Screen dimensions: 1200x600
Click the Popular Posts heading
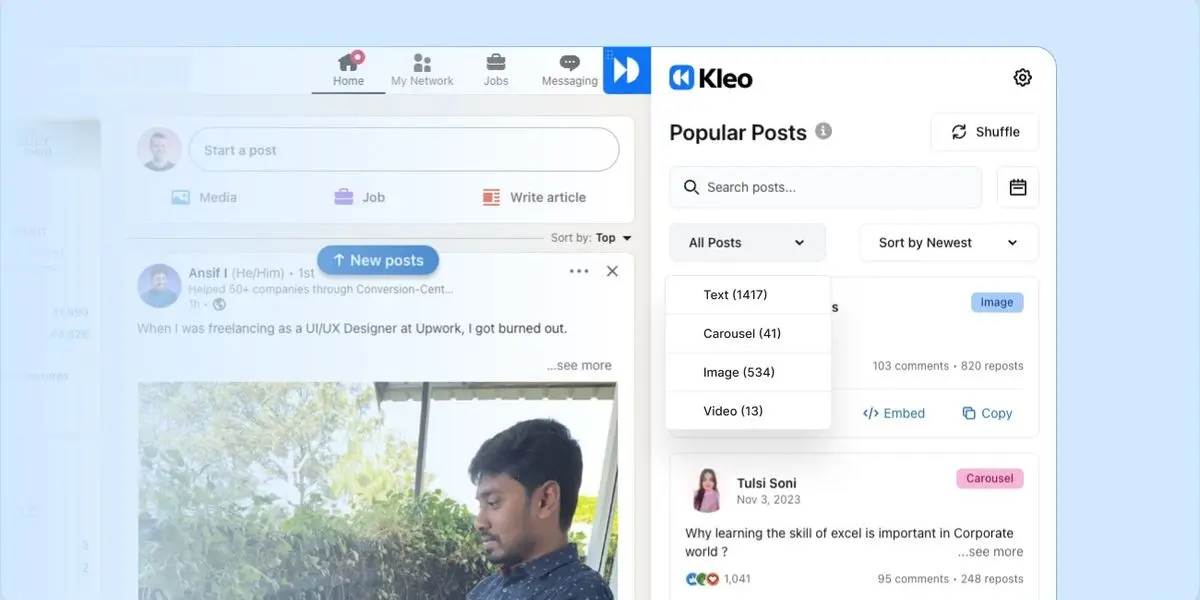pyautogui.click(x=738, y=132)
